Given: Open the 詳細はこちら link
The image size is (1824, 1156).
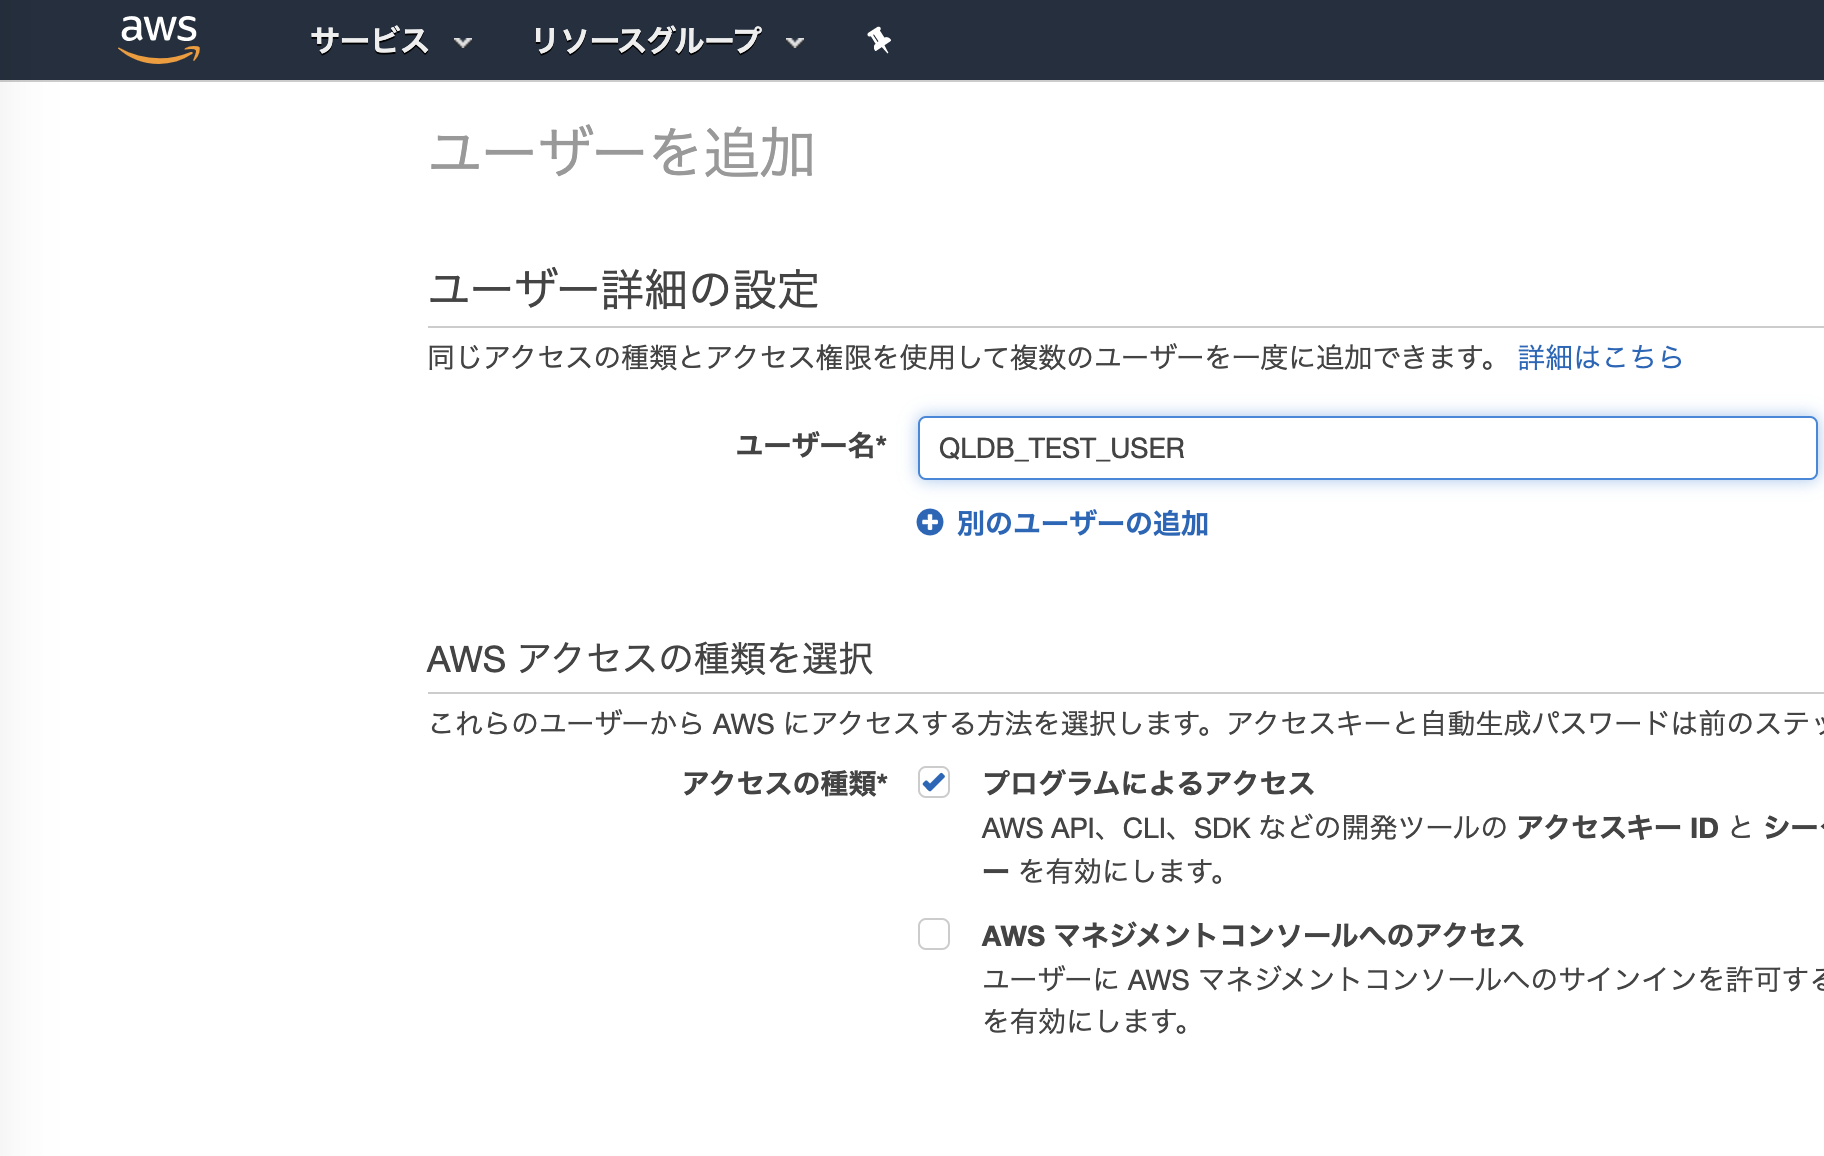Looking at the screenshot, I should tap(1600, 357).
